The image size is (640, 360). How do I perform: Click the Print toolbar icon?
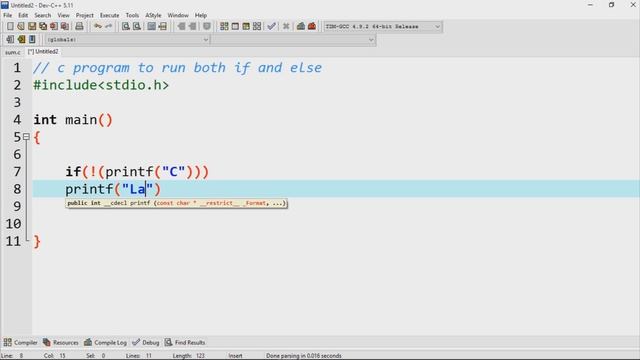(80, 27)
